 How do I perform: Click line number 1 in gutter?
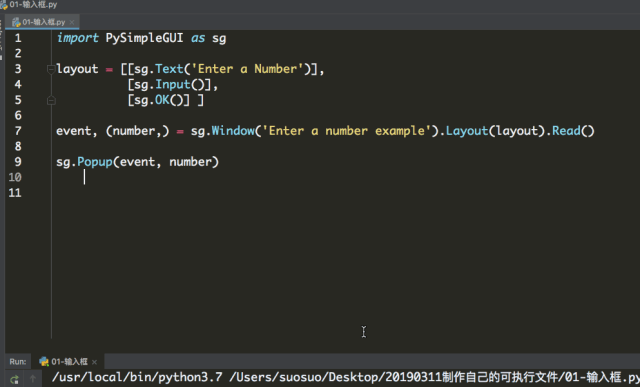[18, 38]
